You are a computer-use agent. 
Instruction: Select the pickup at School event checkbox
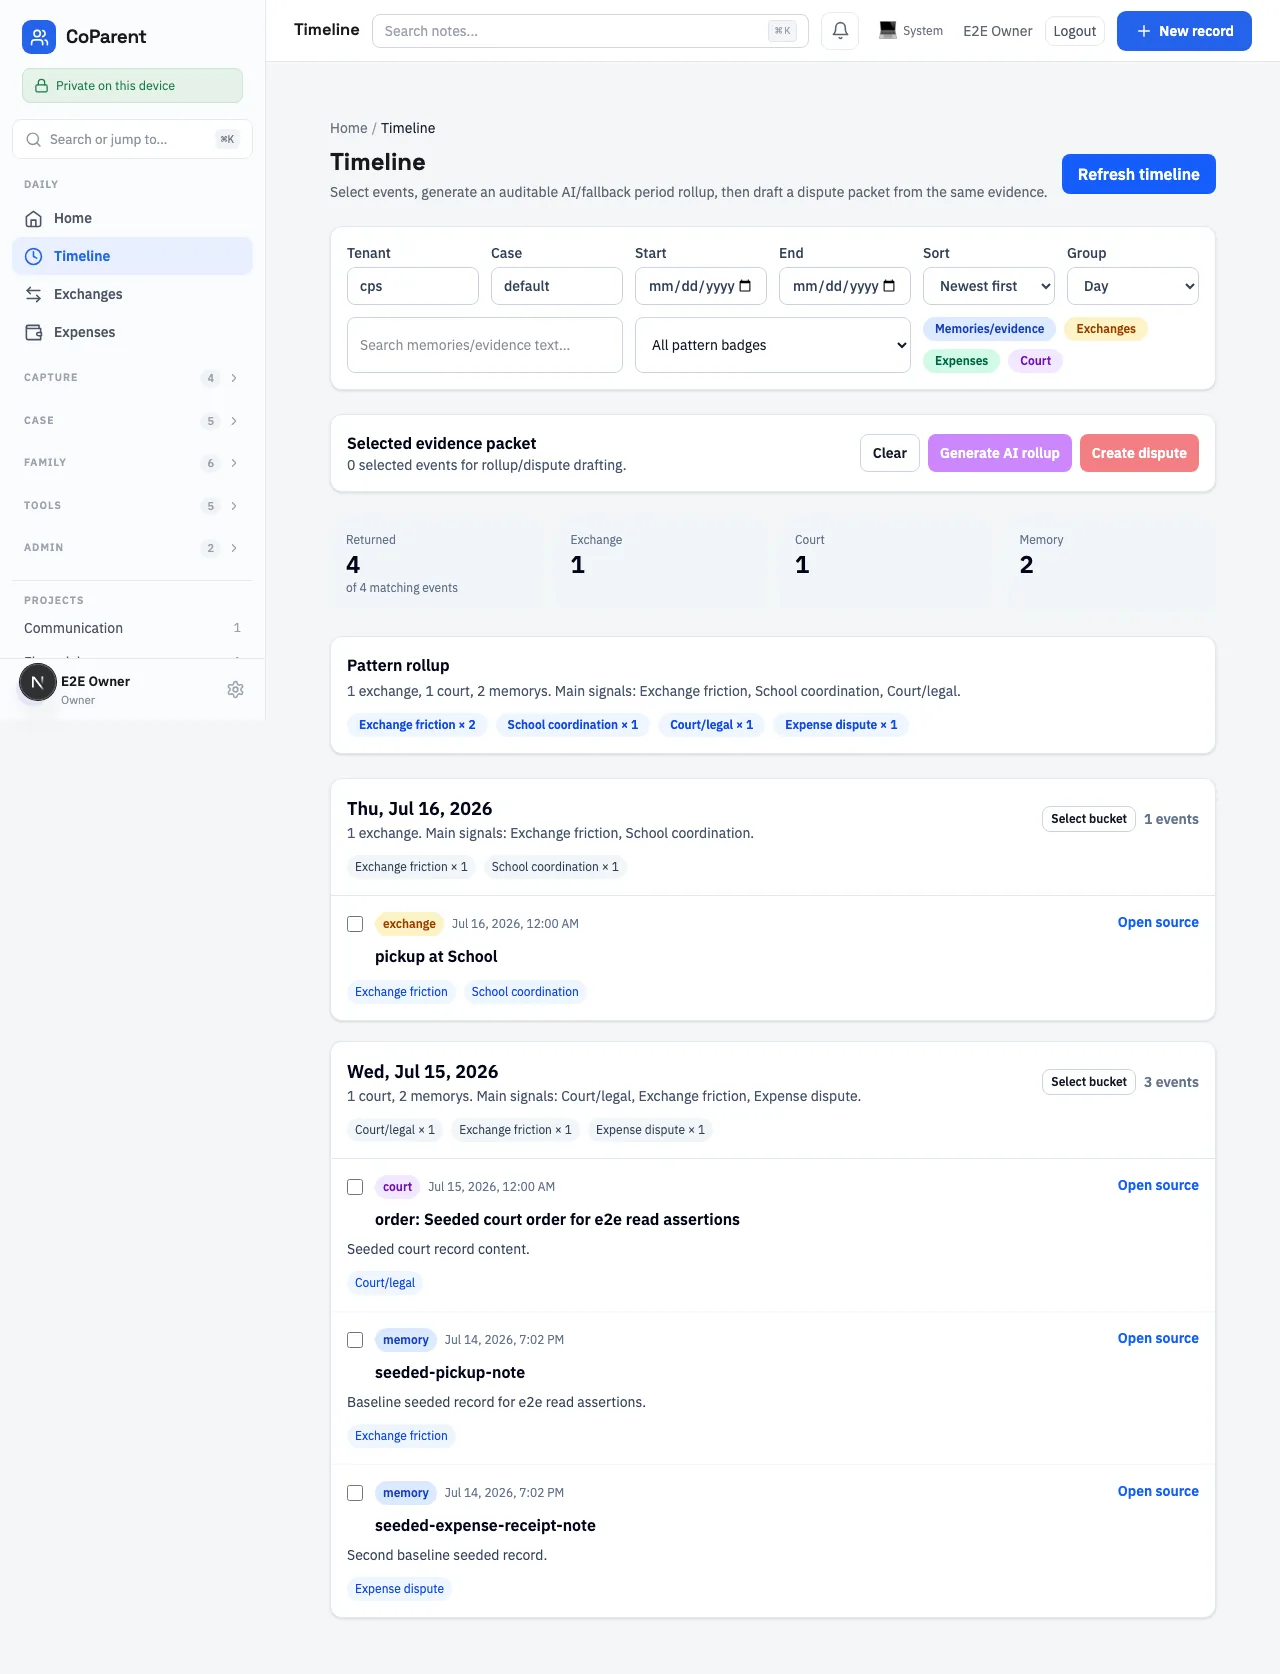point(355,924)
